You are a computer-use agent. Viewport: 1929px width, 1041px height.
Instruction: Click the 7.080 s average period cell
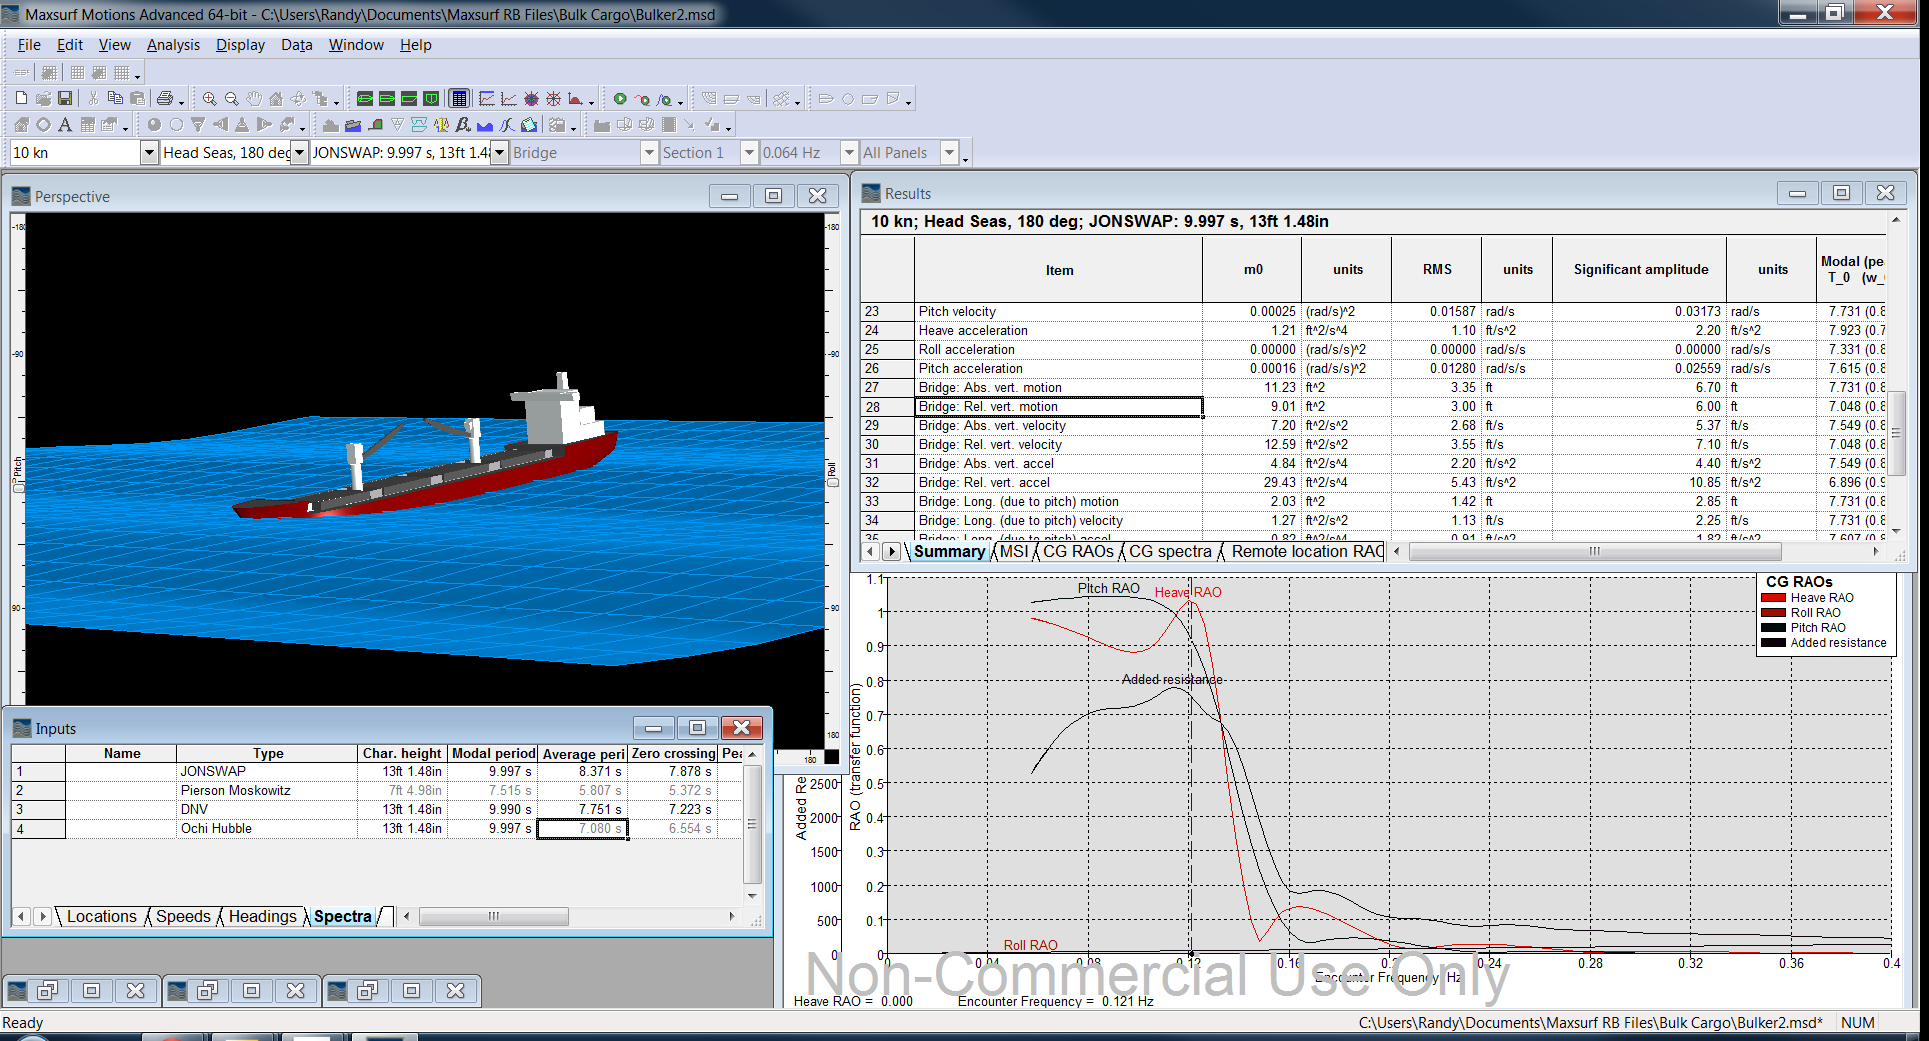pos(583,828)
